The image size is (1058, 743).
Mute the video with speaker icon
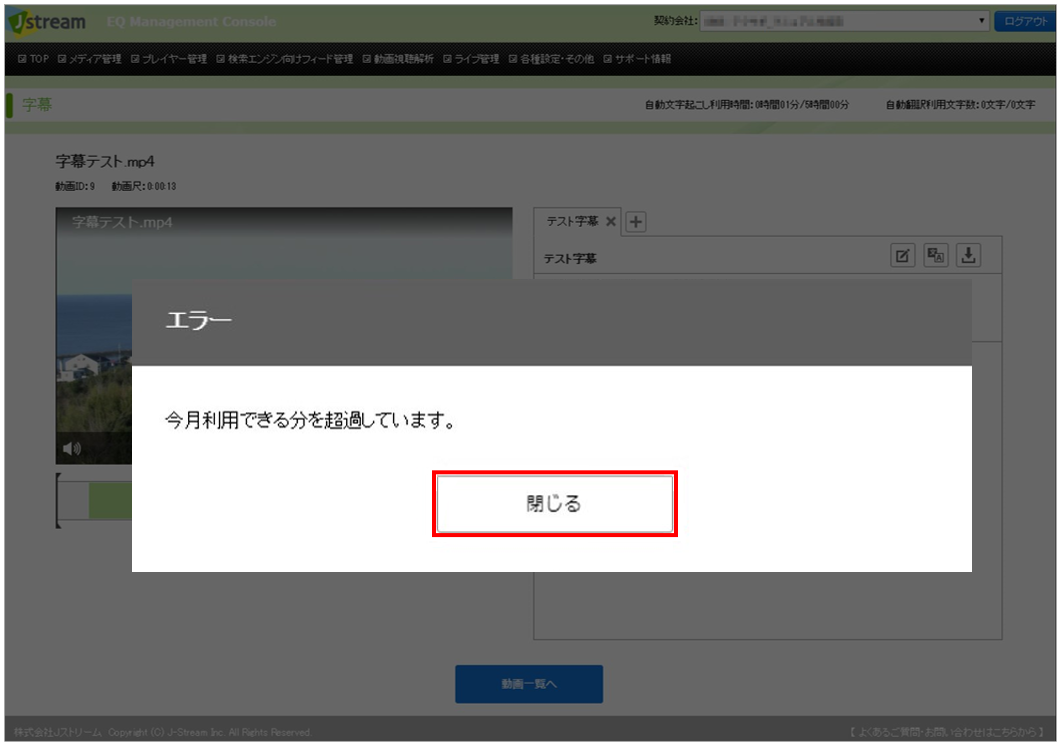72,448
